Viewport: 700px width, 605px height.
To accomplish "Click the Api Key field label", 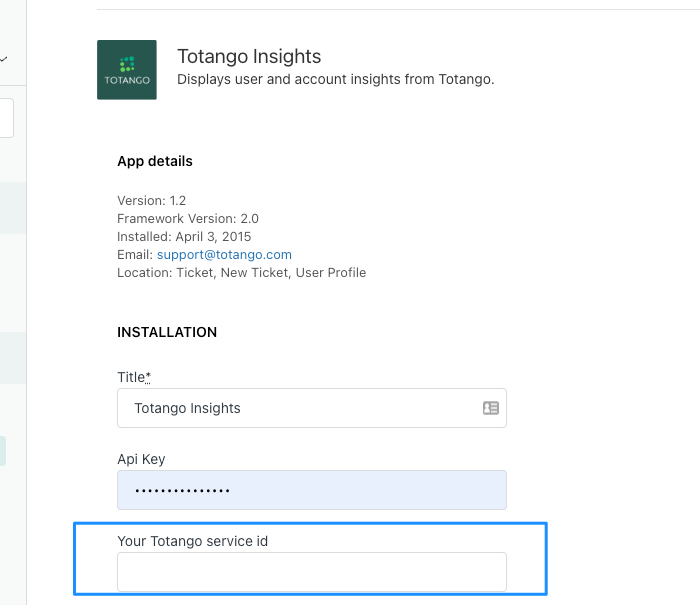I will click(141, 459).
